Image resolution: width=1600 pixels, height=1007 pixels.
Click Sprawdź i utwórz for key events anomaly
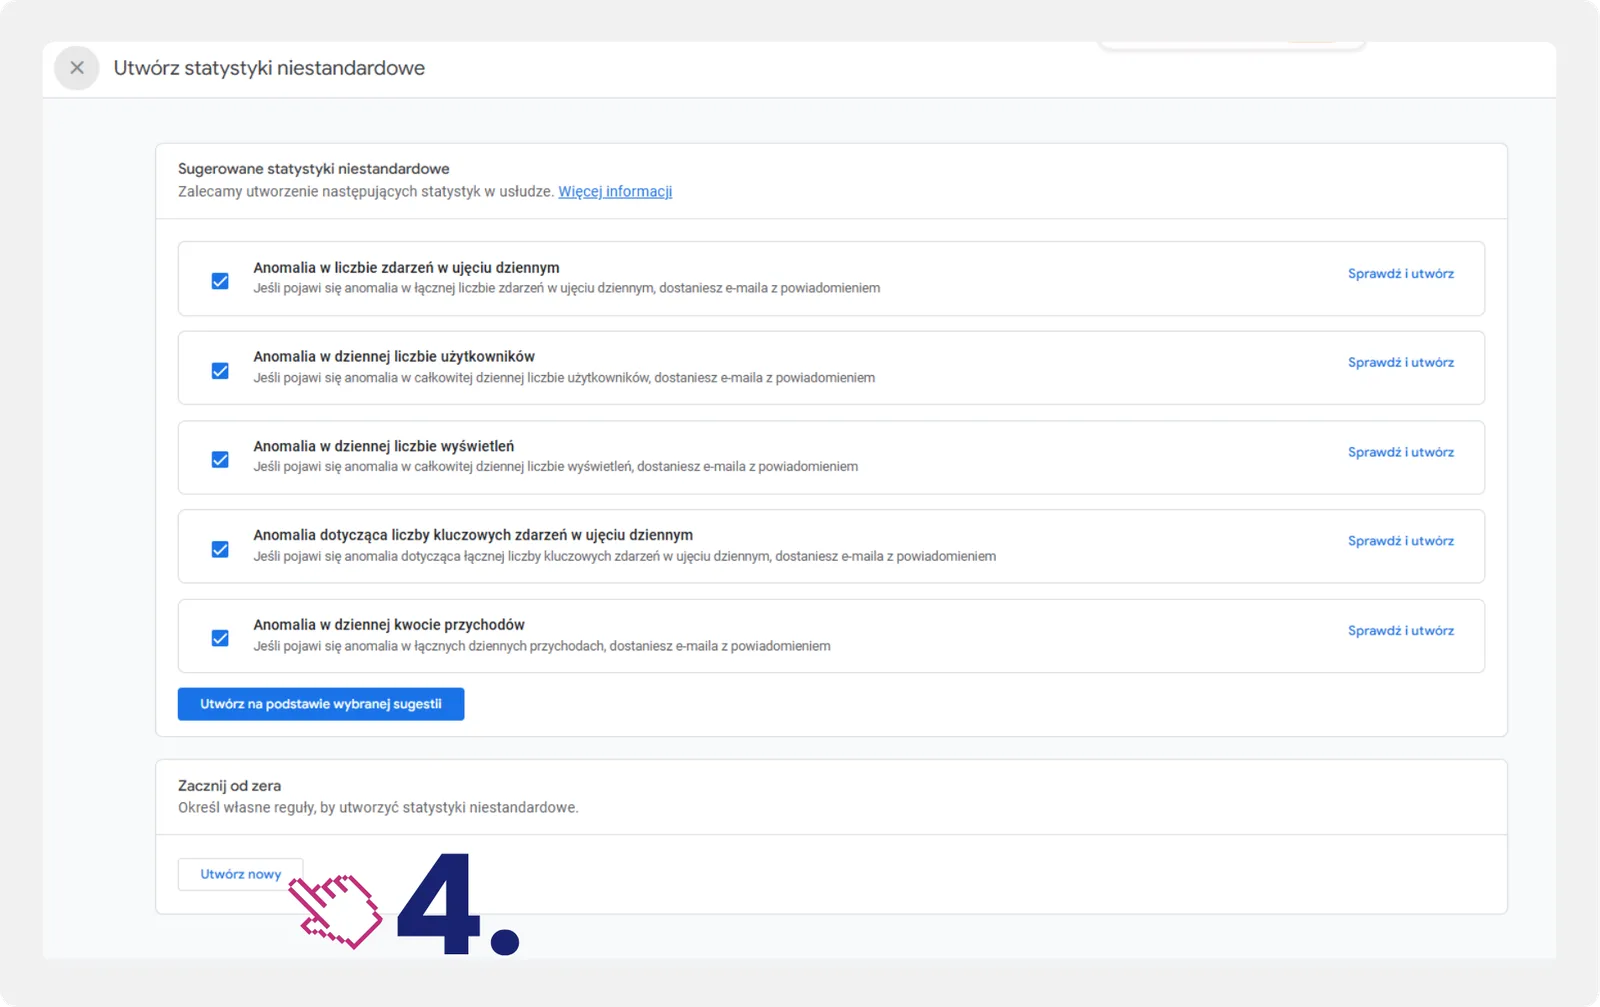point(1401,541)
